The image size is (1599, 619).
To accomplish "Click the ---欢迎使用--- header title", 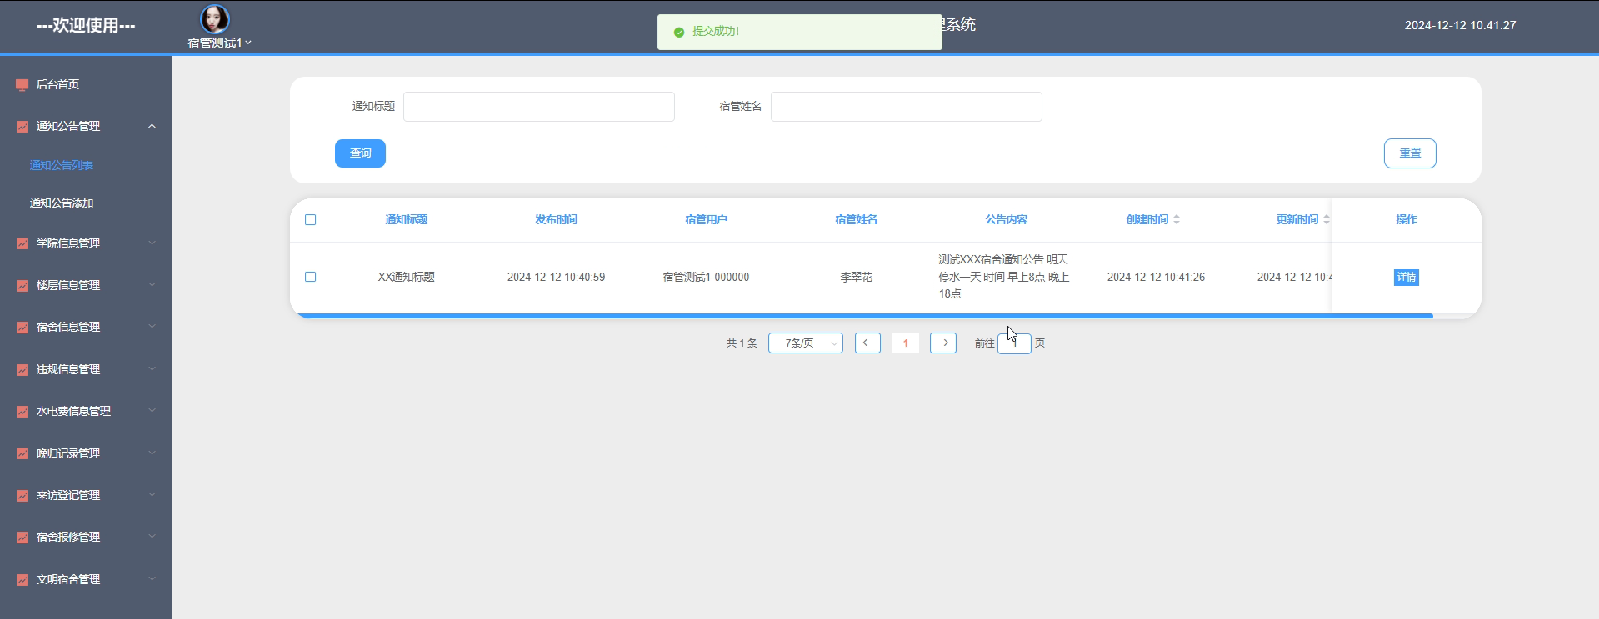I will point(86,25).
